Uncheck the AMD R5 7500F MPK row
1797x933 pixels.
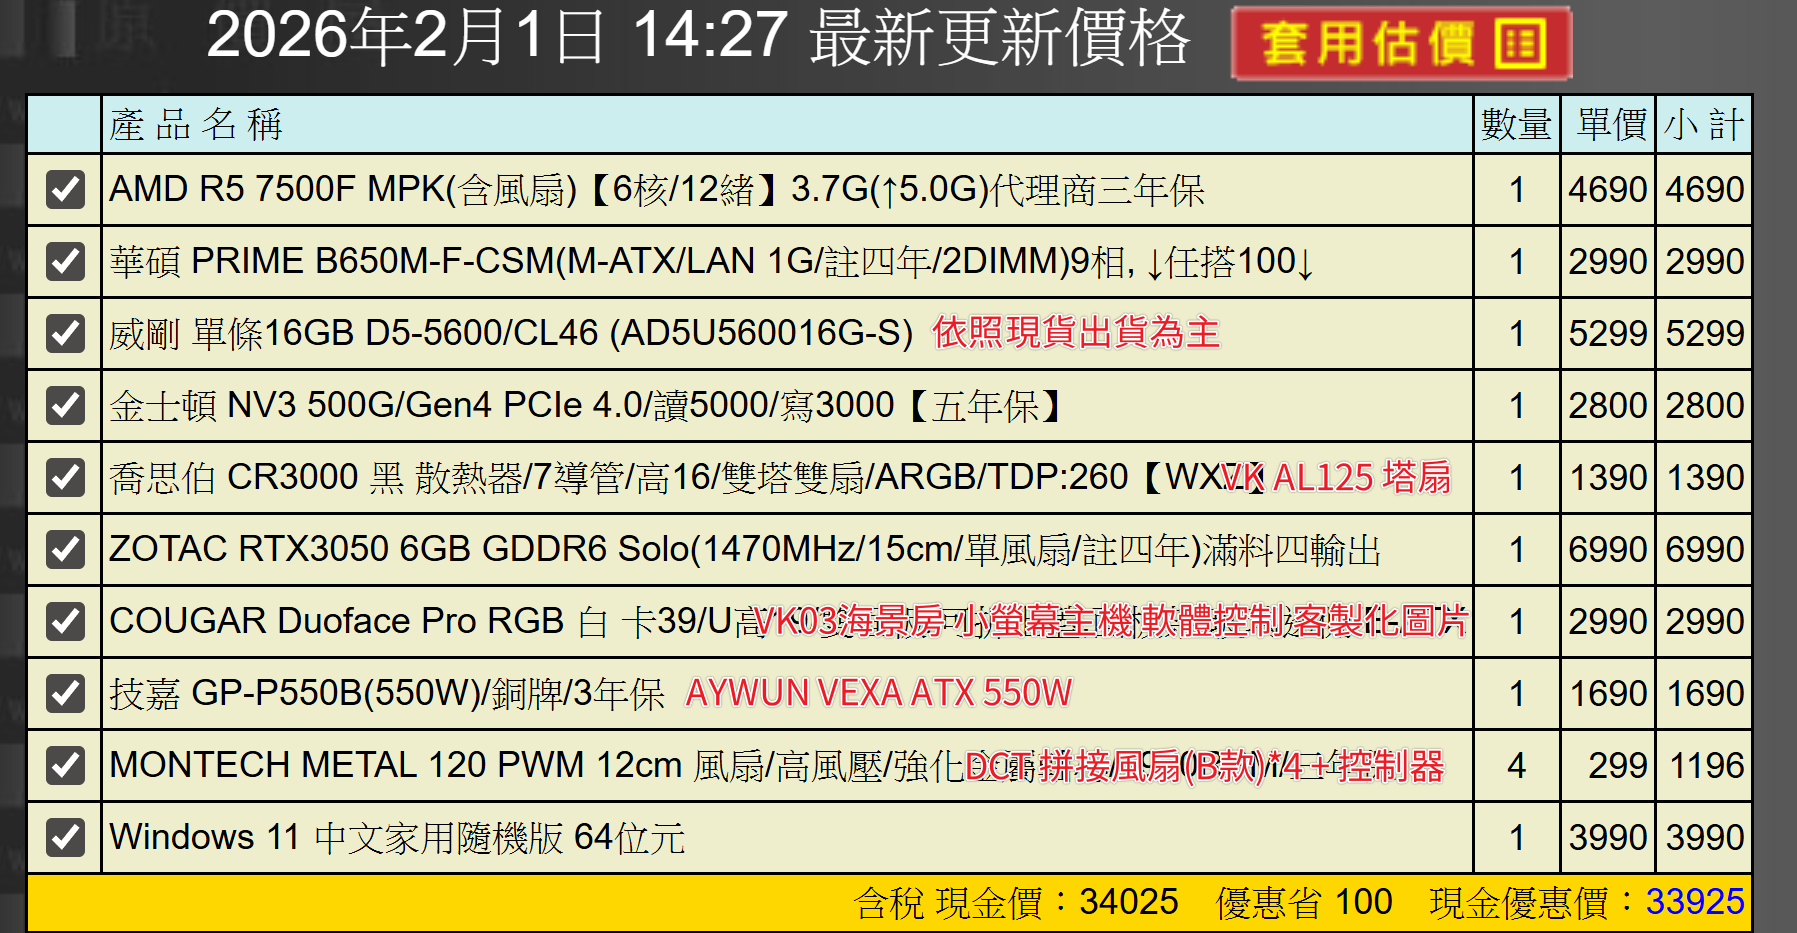click(65, 189)
